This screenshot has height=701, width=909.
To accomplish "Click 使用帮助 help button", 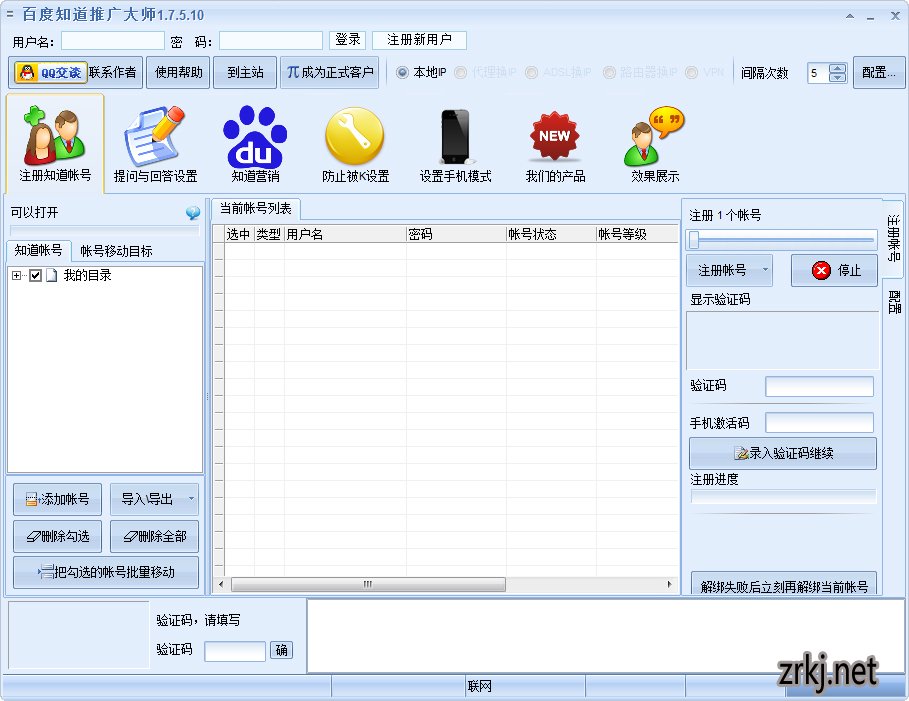I will pos(178,72).
